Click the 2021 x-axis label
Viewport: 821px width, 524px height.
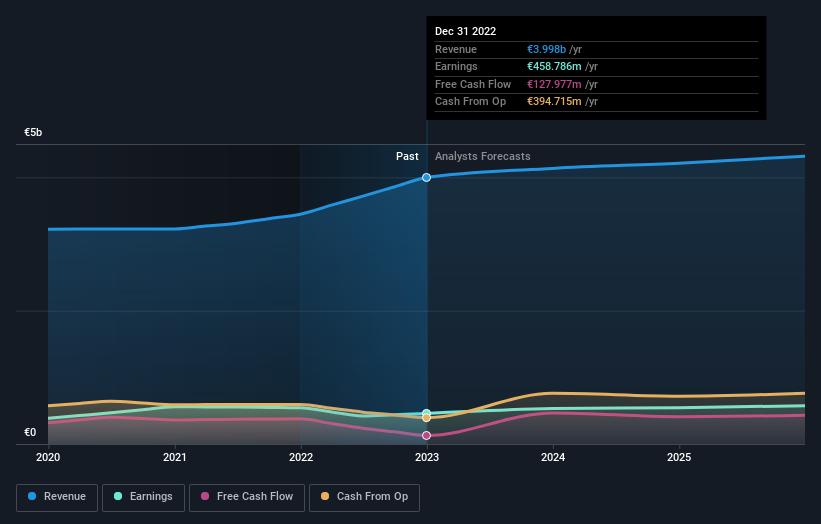[174, 458]
